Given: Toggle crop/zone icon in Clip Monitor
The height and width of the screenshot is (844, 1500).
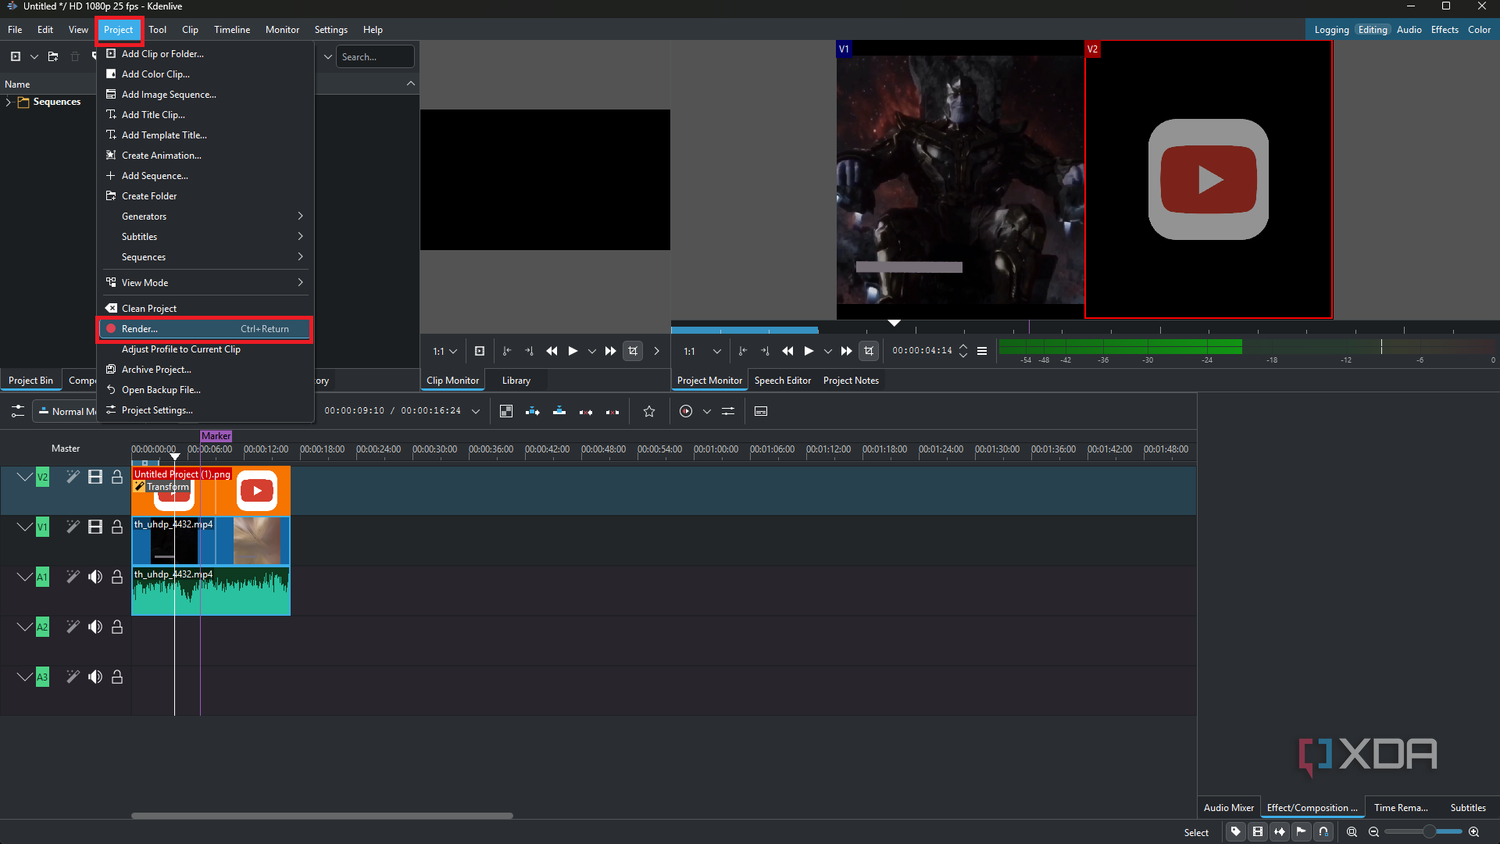Looking at the screenshot, I should click(x=633, y=351).
